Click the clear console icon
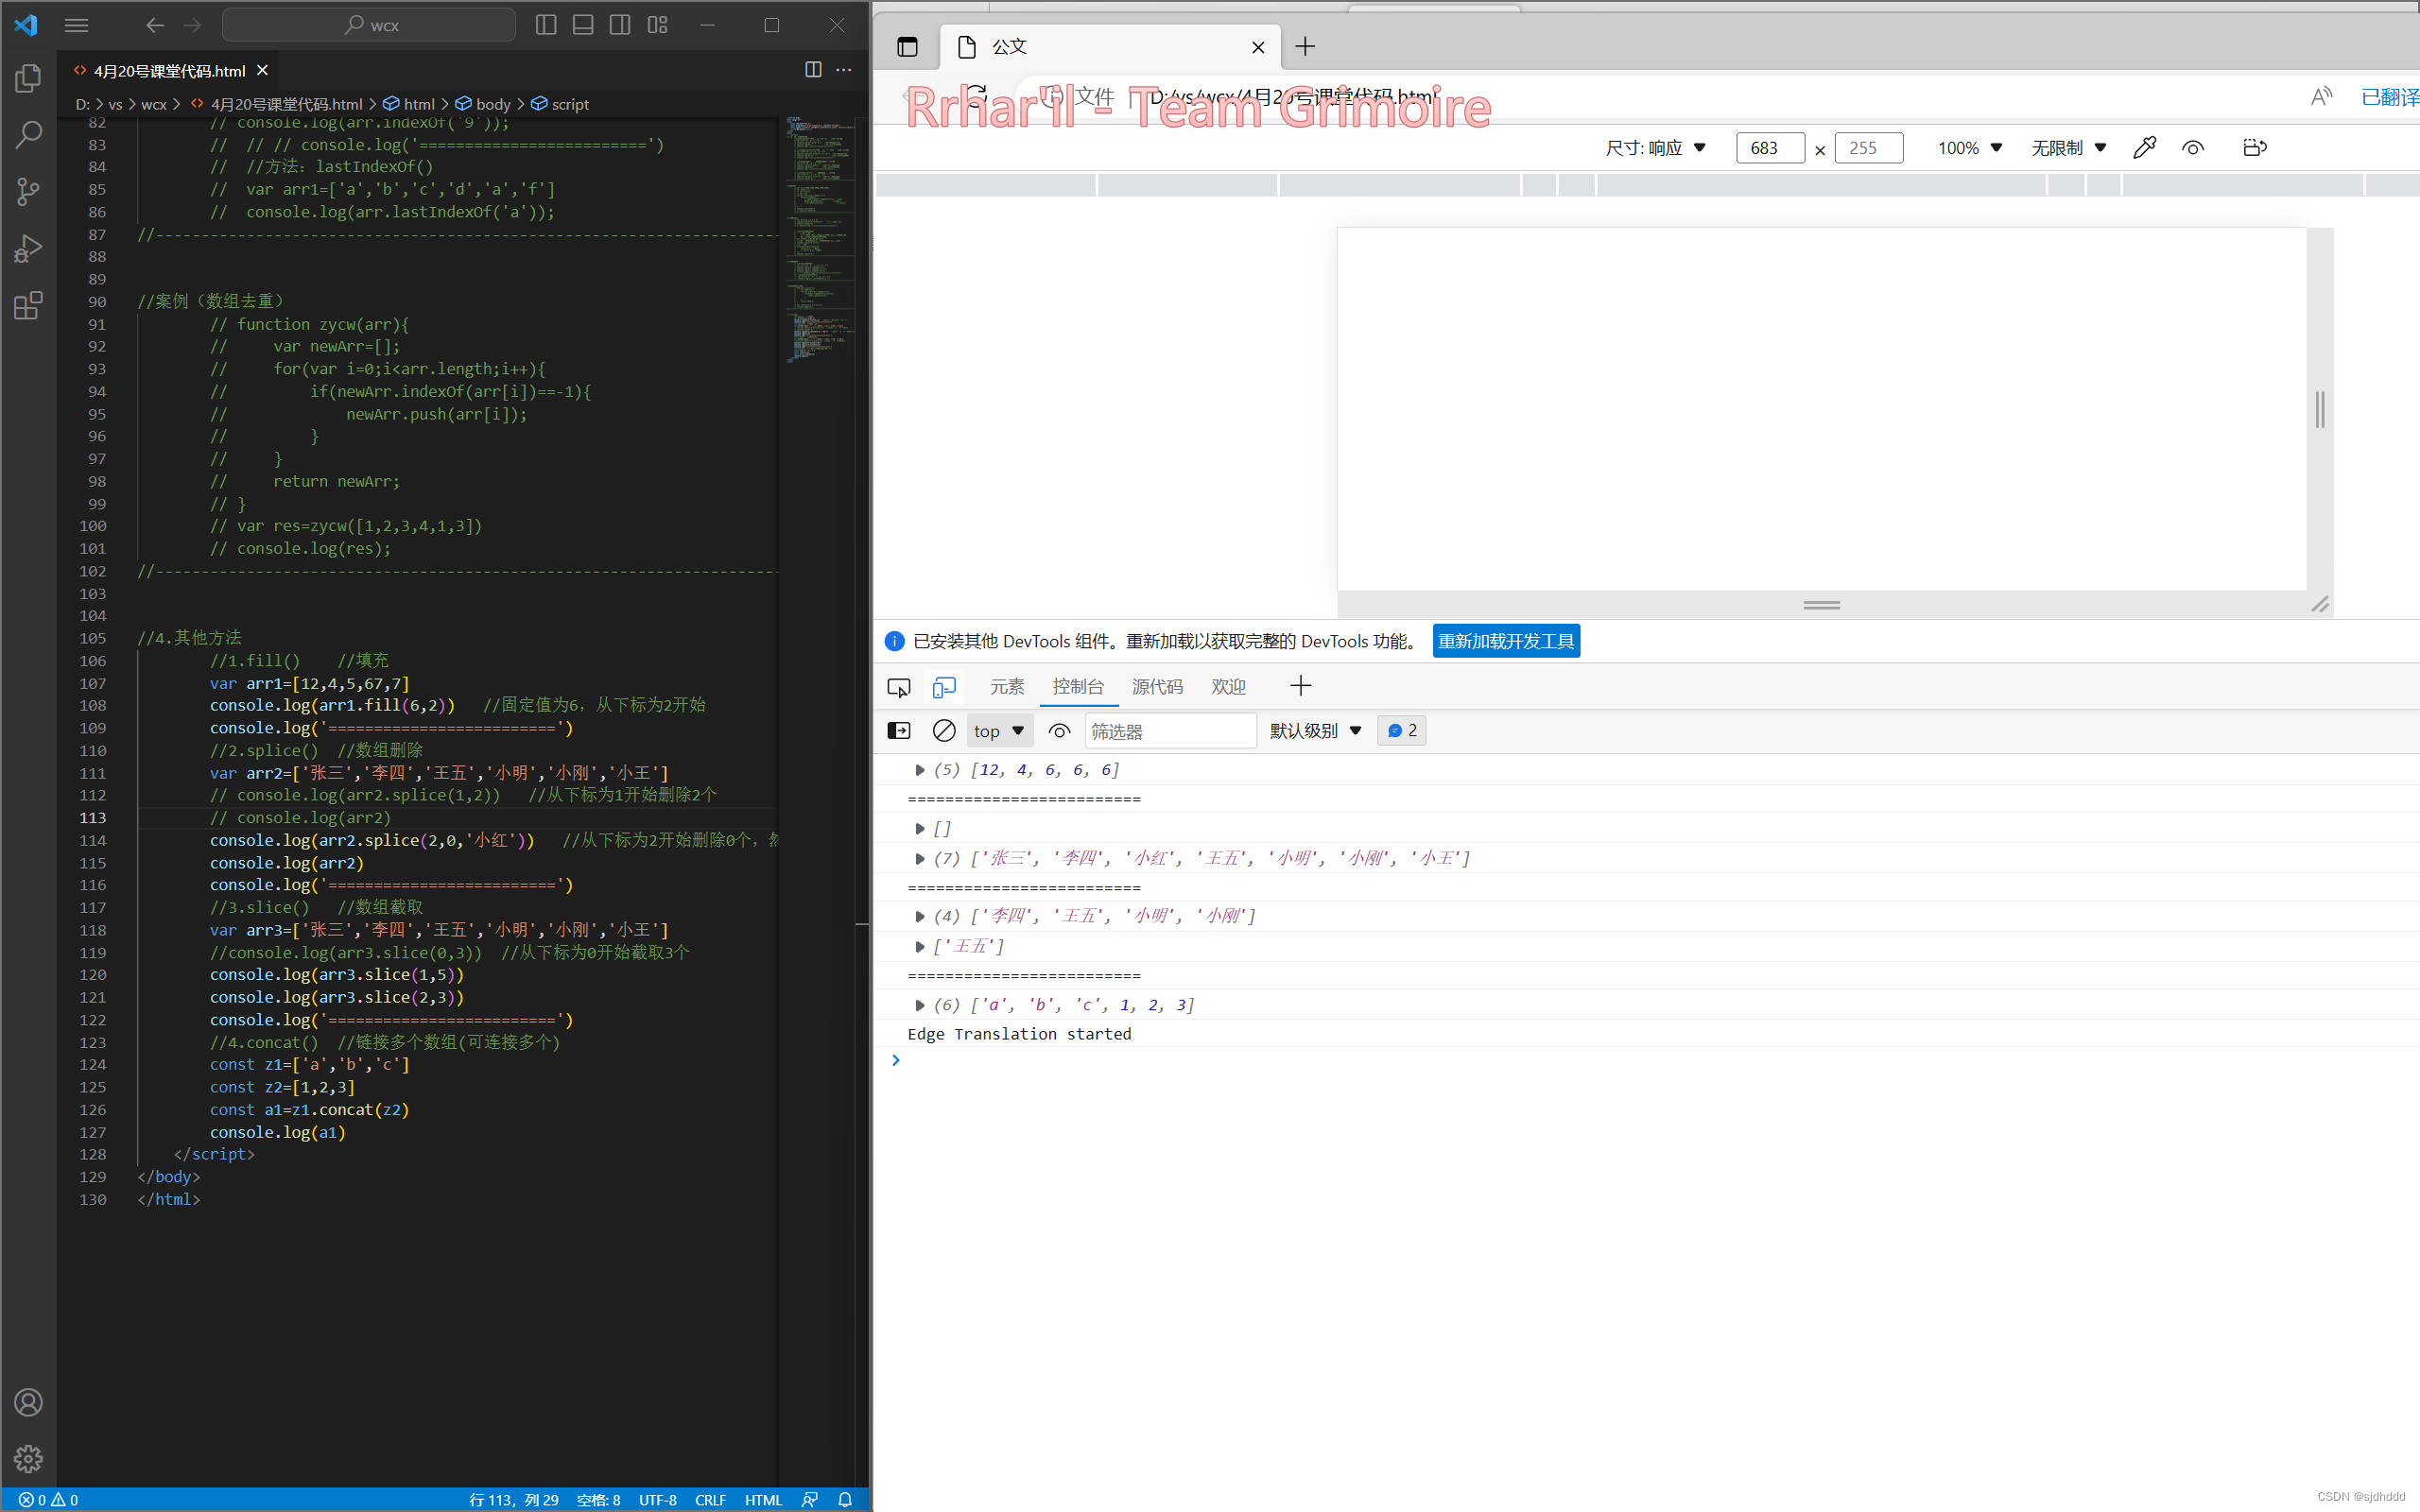This screenshot has height=1512, width=2420. tap(943, 731)
